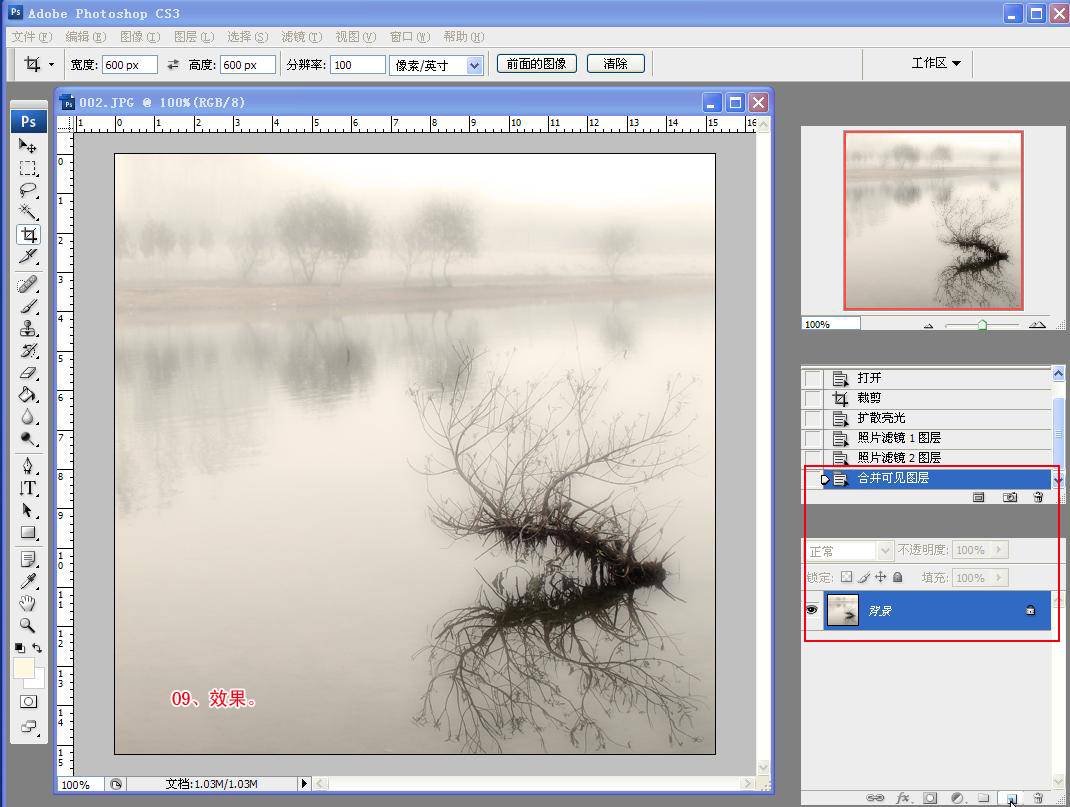Toggle lock all
This screenshot has height=807, width=1070.
coord(898,577)
